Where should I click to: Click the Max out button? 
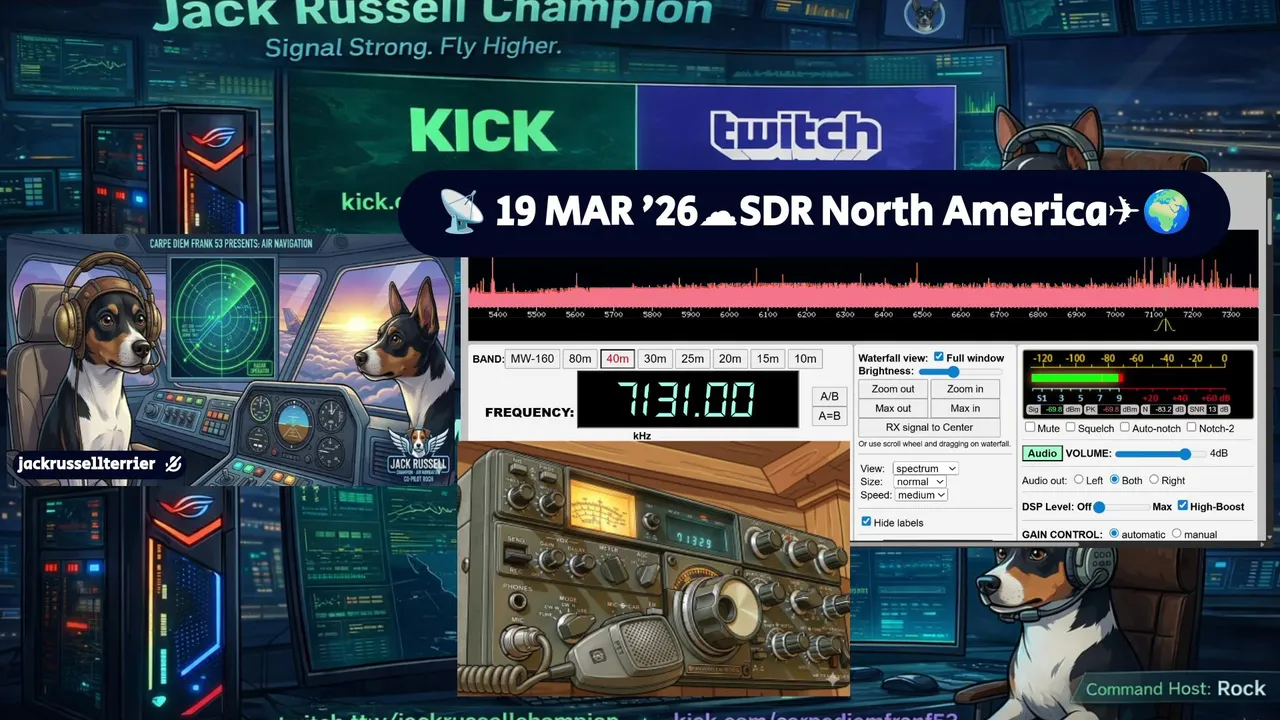[893, 408]
